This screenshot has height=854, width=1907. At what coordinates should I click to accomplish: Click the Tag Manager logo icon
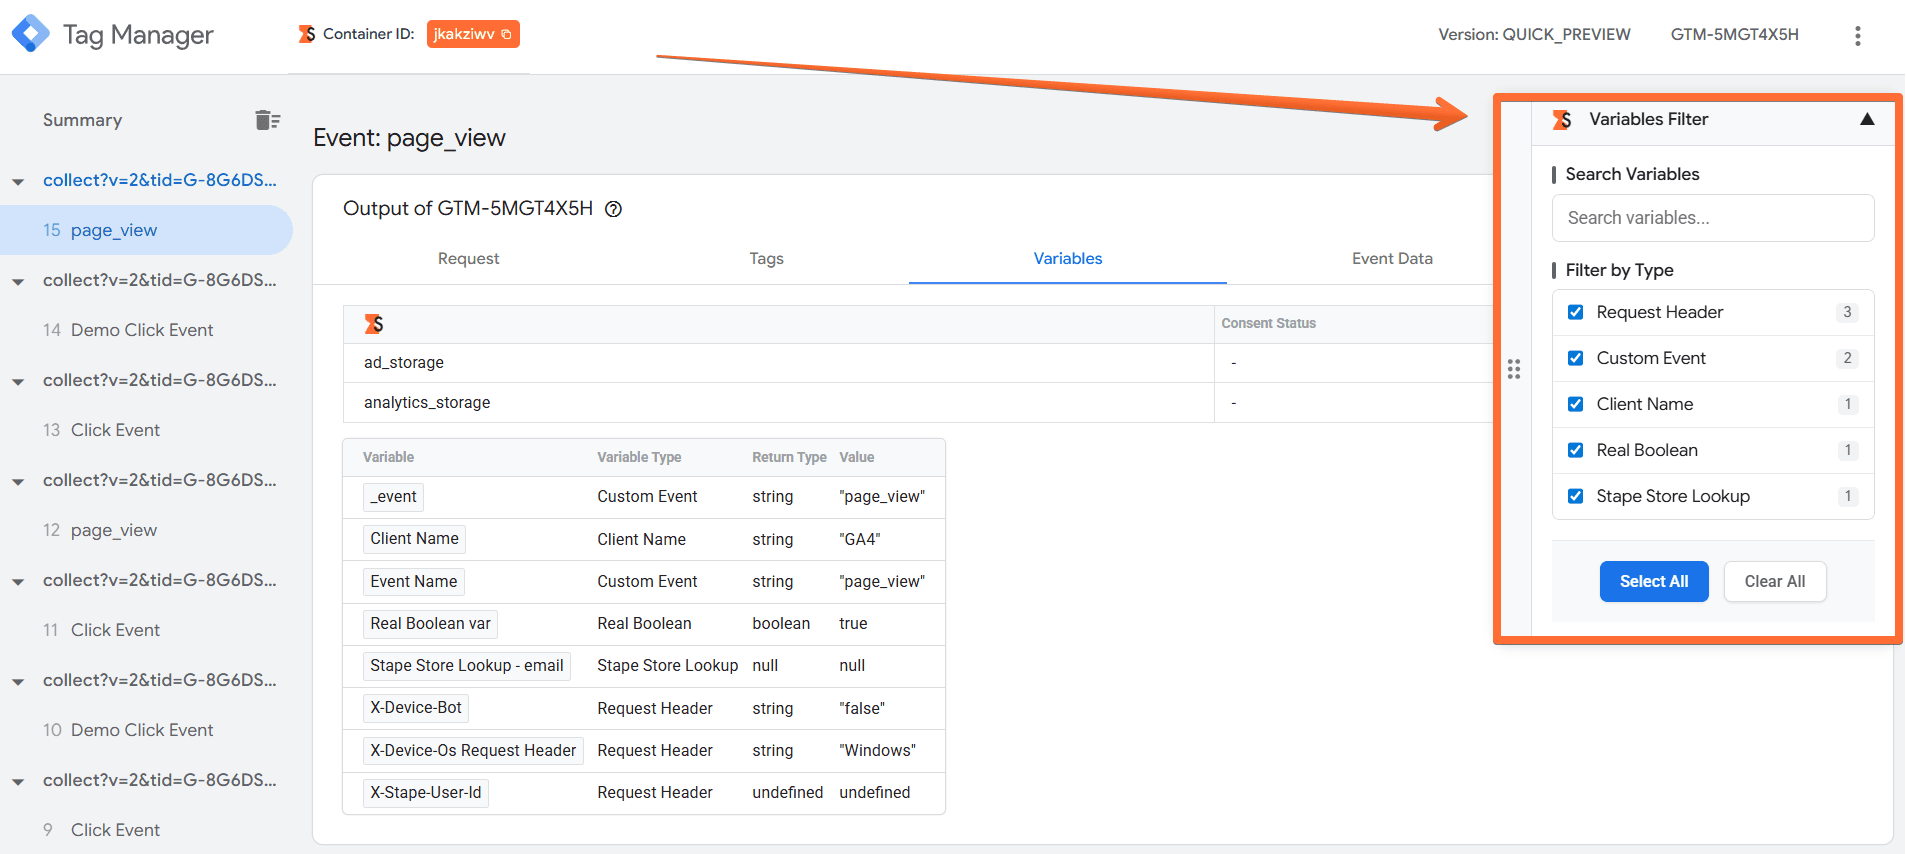[30, 34]
